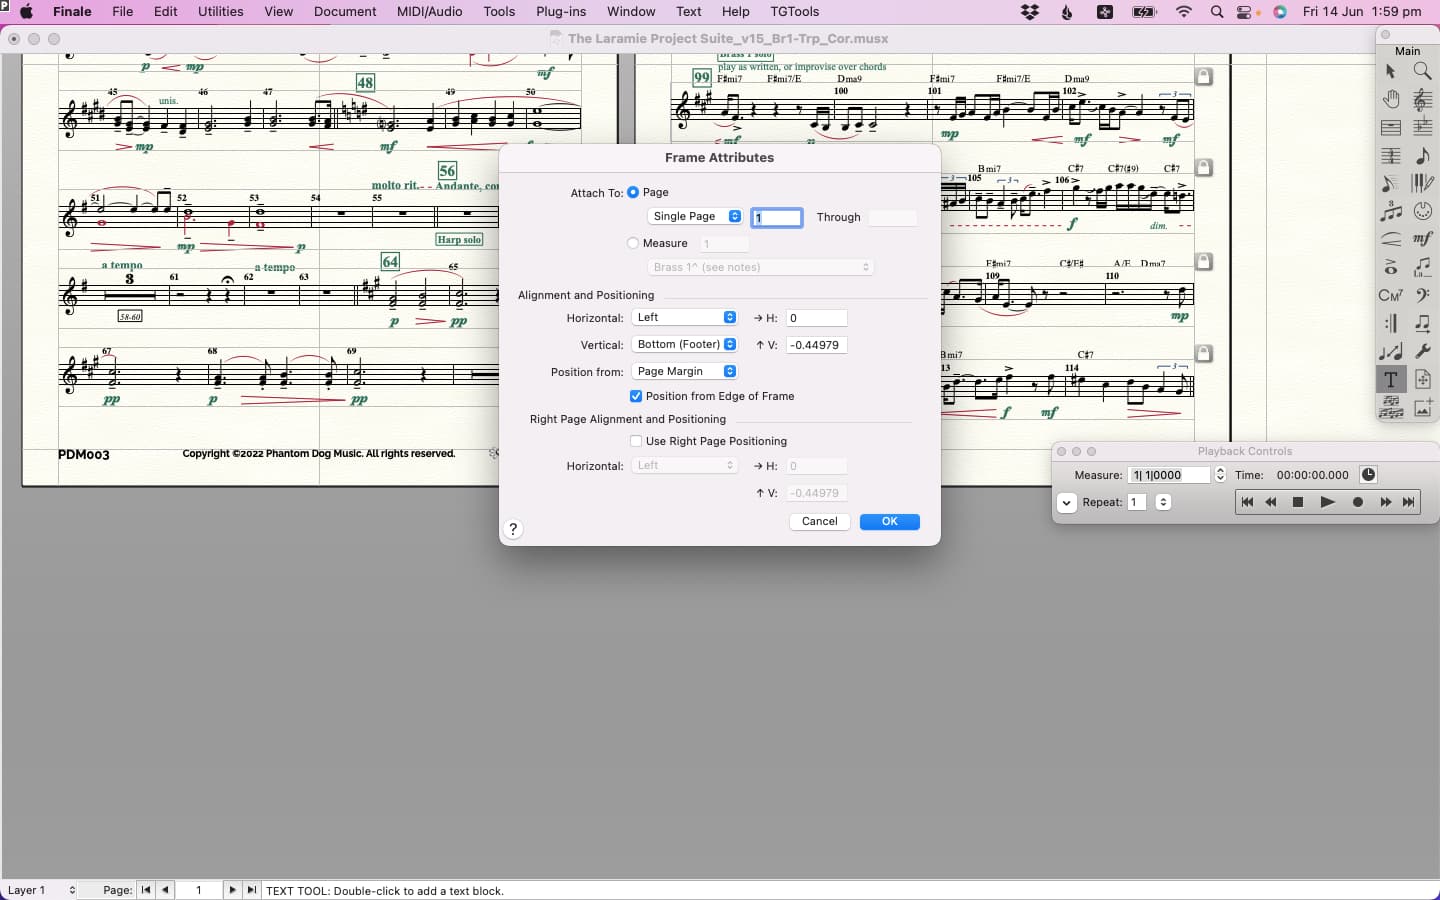Select the Graphics tool
Viewport: 1440px width, 900px height.
point(1422,407)
